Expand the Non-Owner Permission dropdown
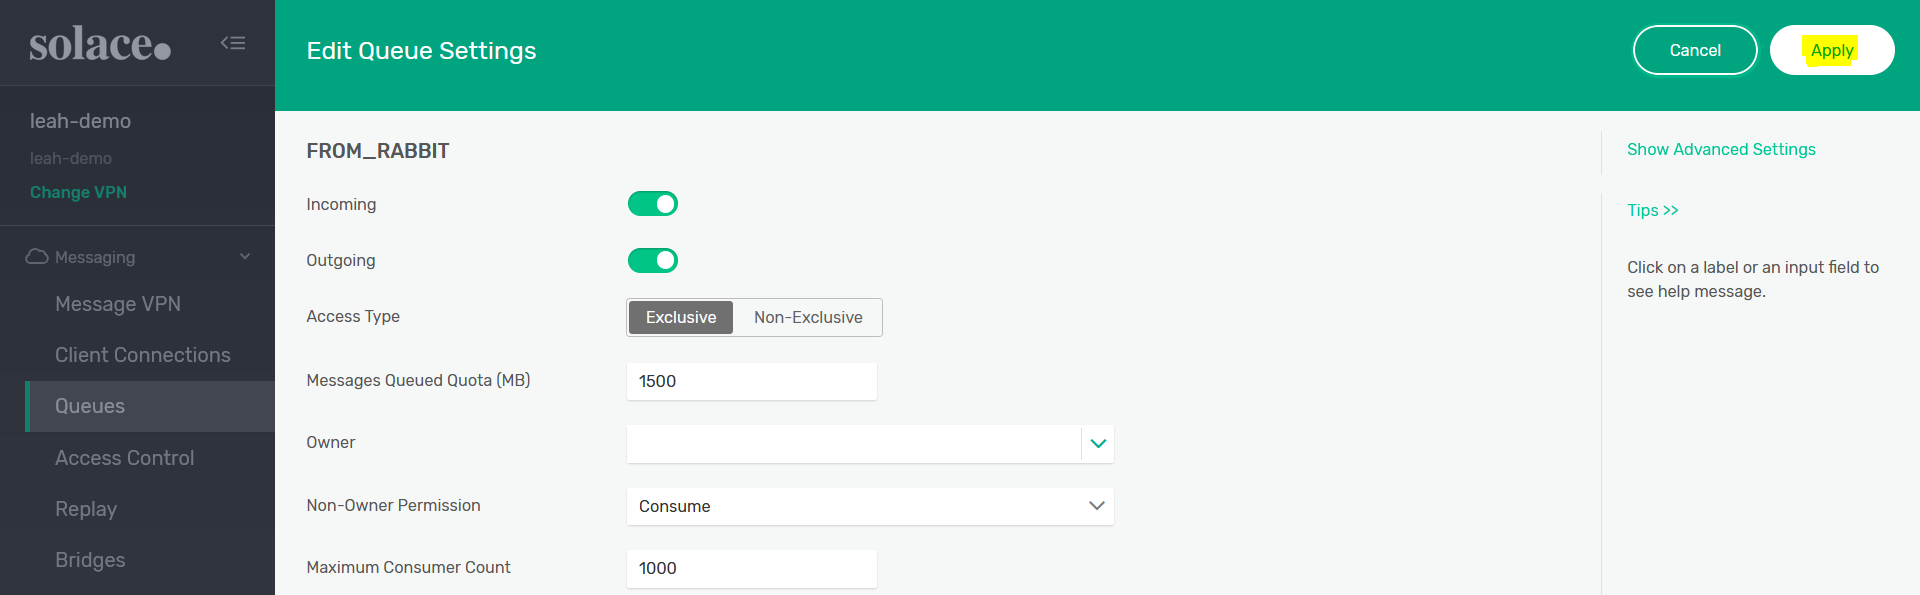 tap(1096, 506)
